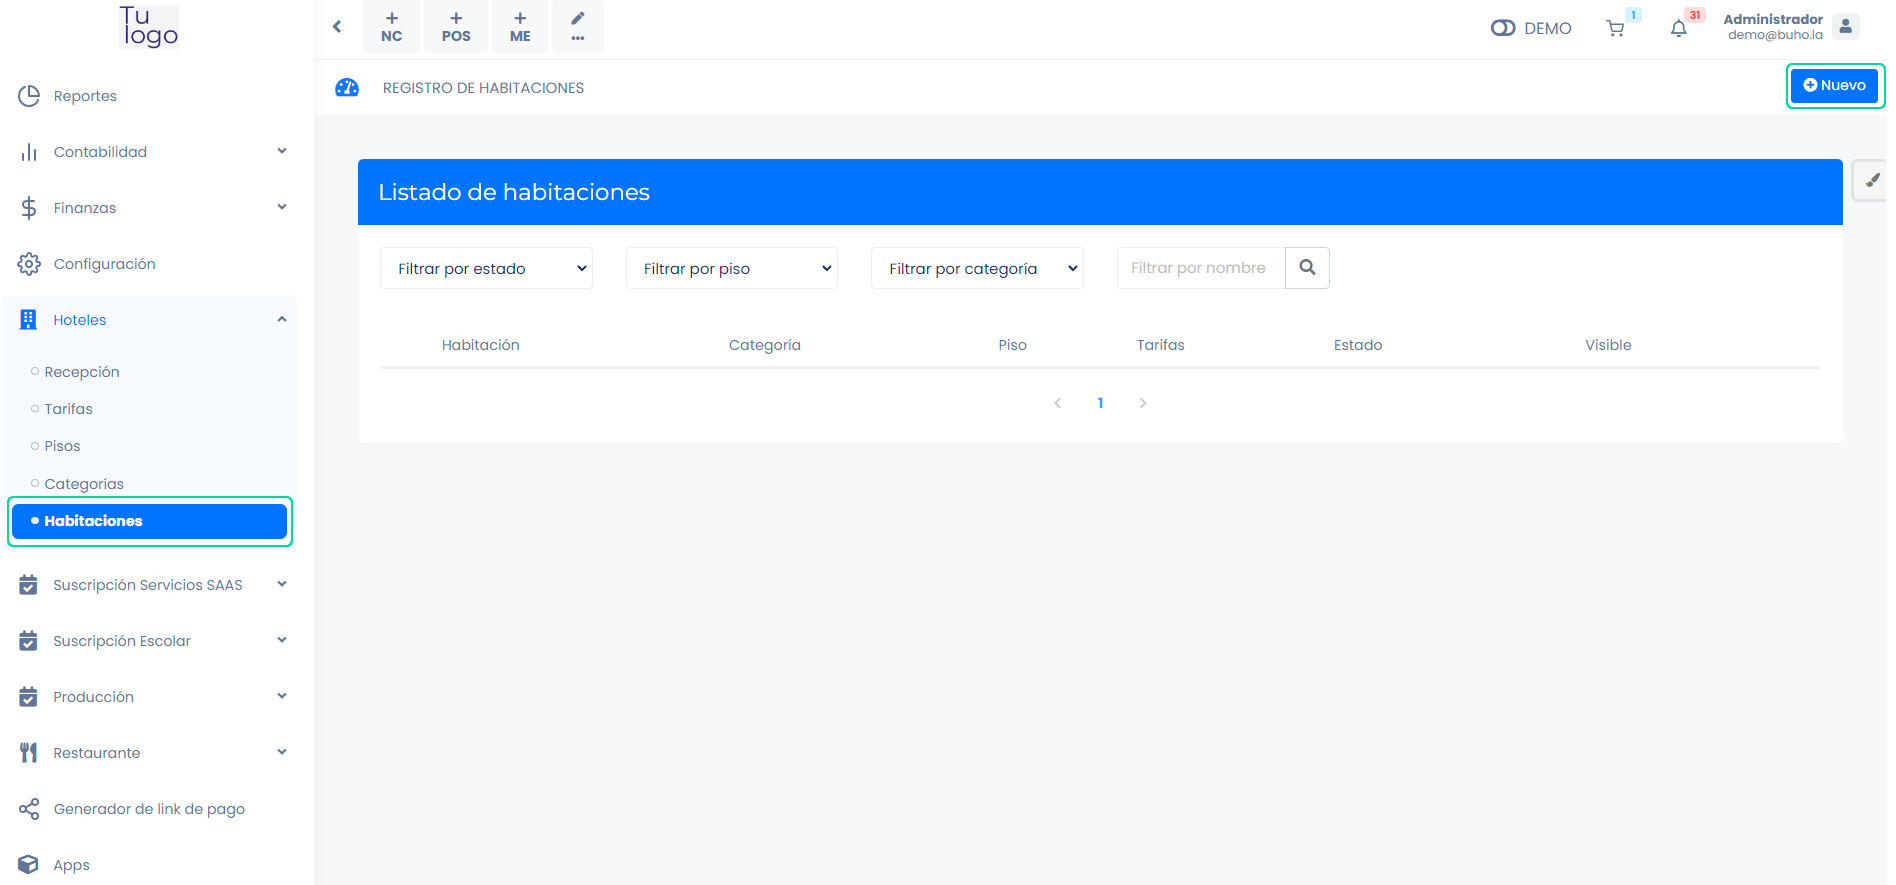This screenshot has height=885, width=1896.
Task: Click the pencil edit shortcut icon
Action: point(577,26)
